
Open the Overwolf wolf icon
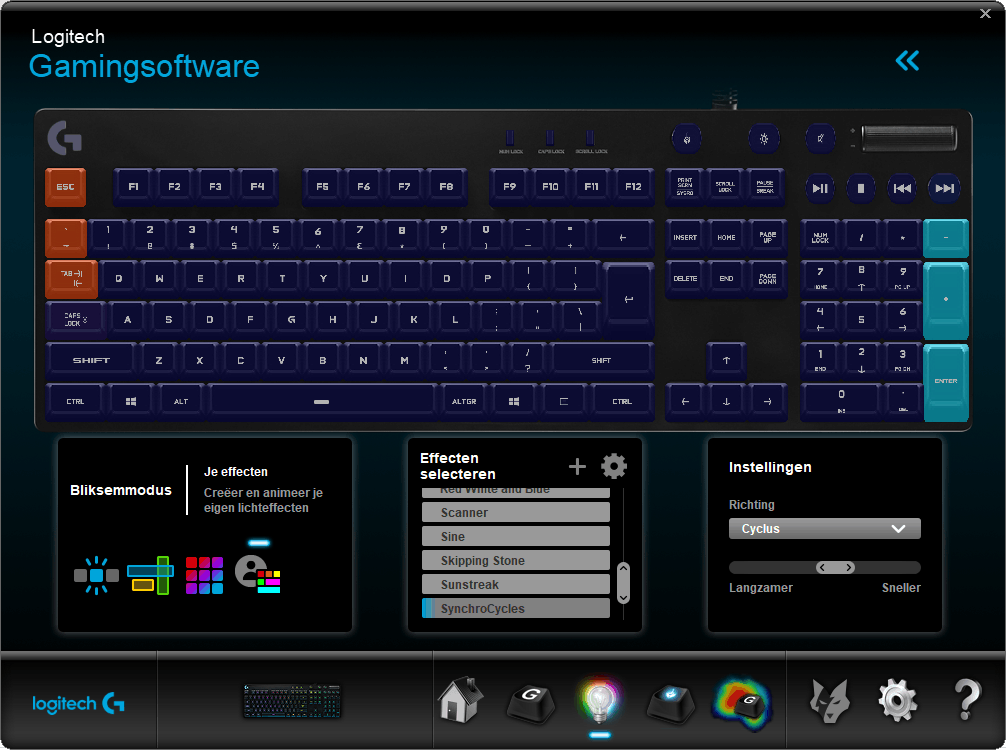click(830, 701)
